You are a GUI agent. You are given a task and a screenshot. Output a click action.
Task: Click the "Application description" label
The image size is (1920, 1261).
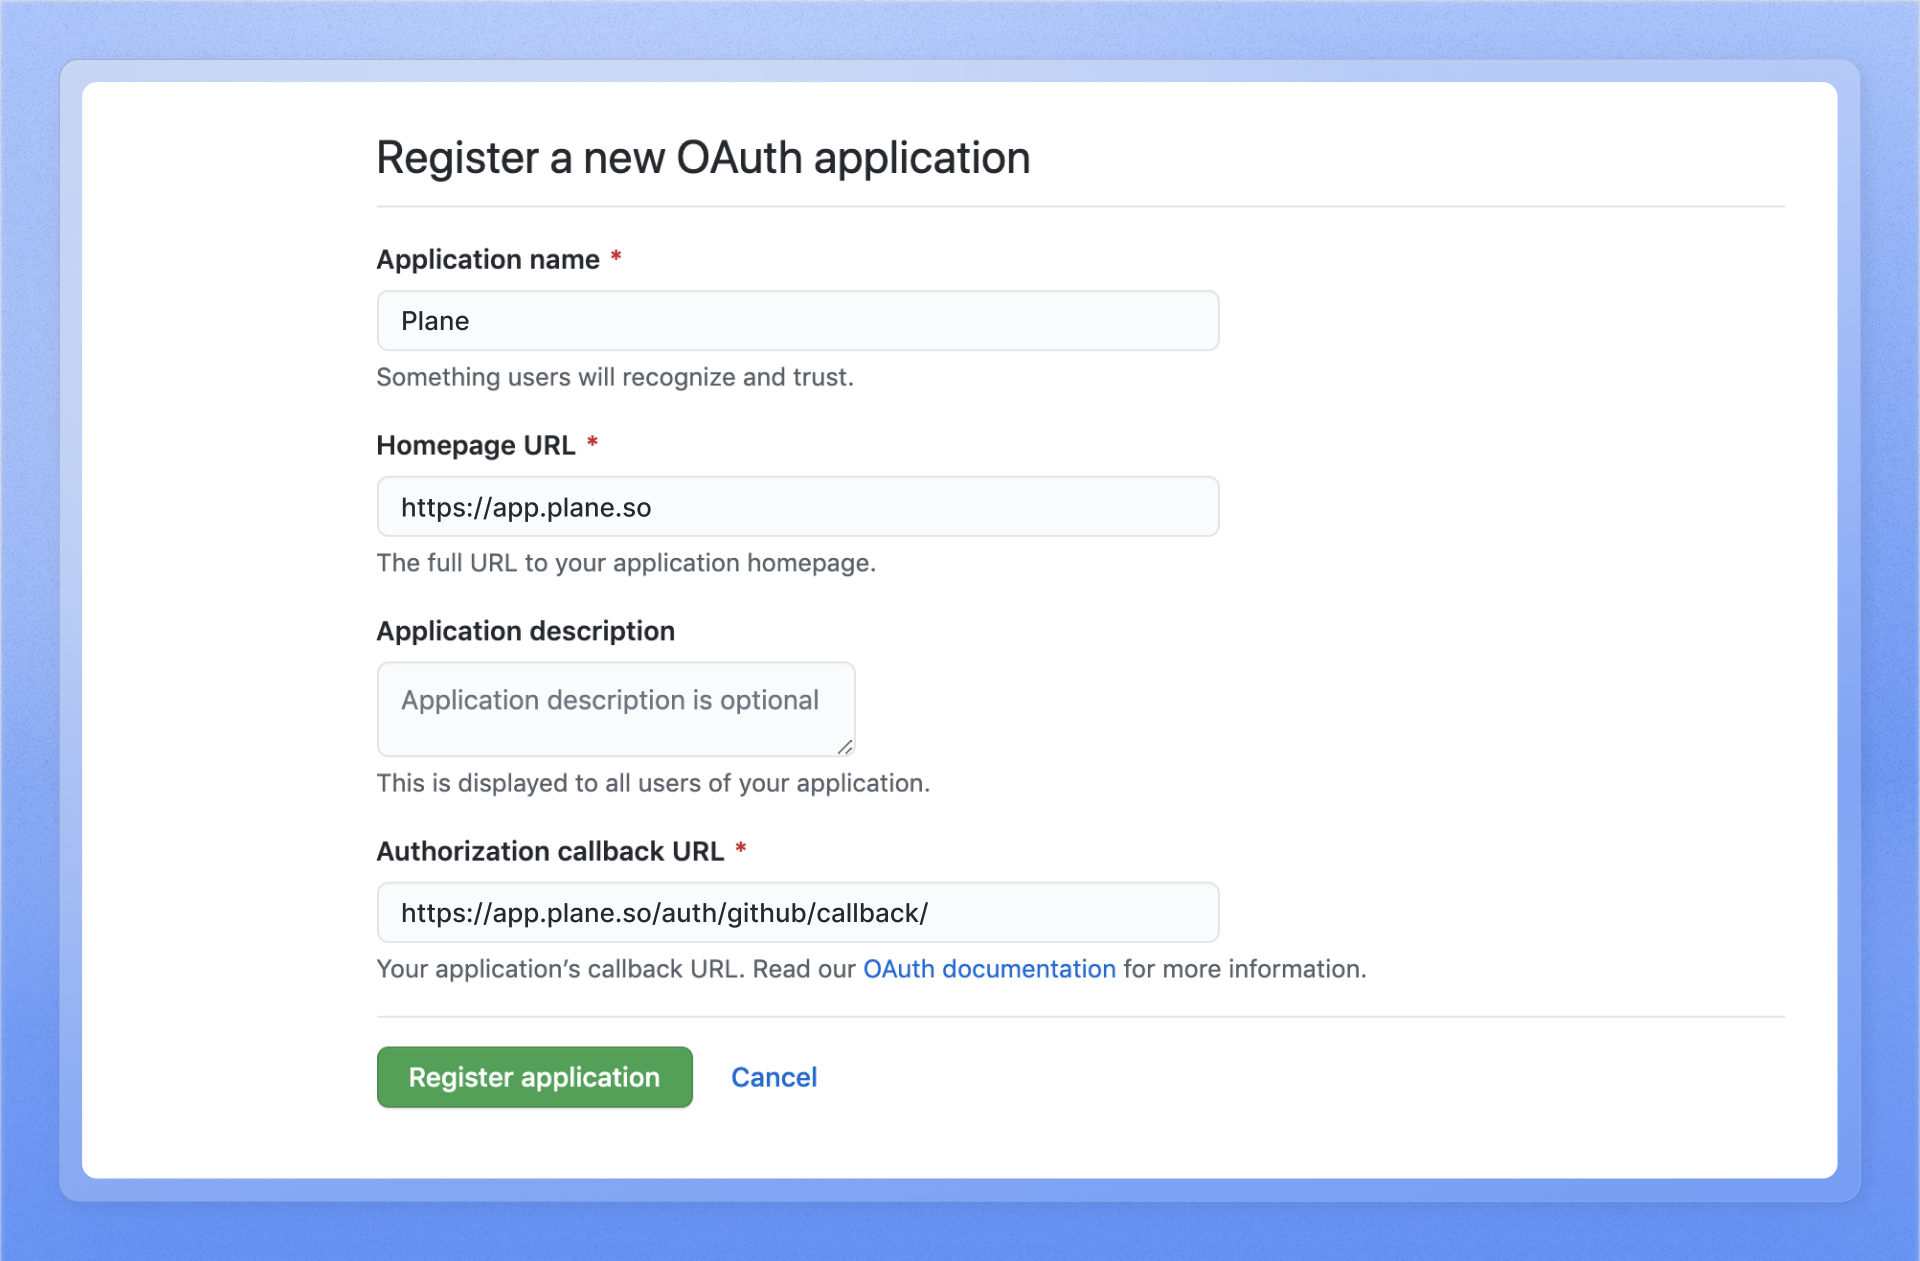coord(525,632)
